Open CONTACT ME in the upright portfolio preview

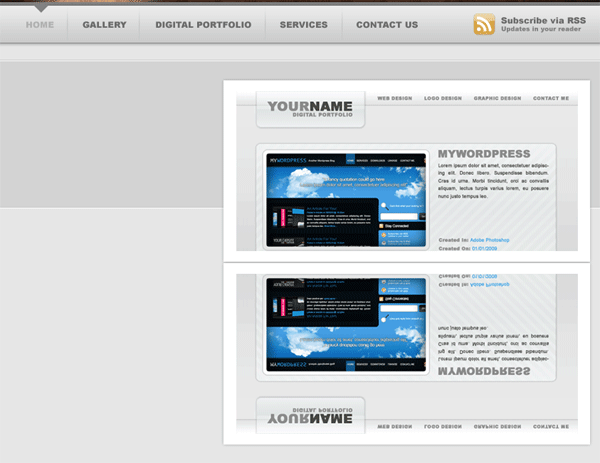[551, 98]
